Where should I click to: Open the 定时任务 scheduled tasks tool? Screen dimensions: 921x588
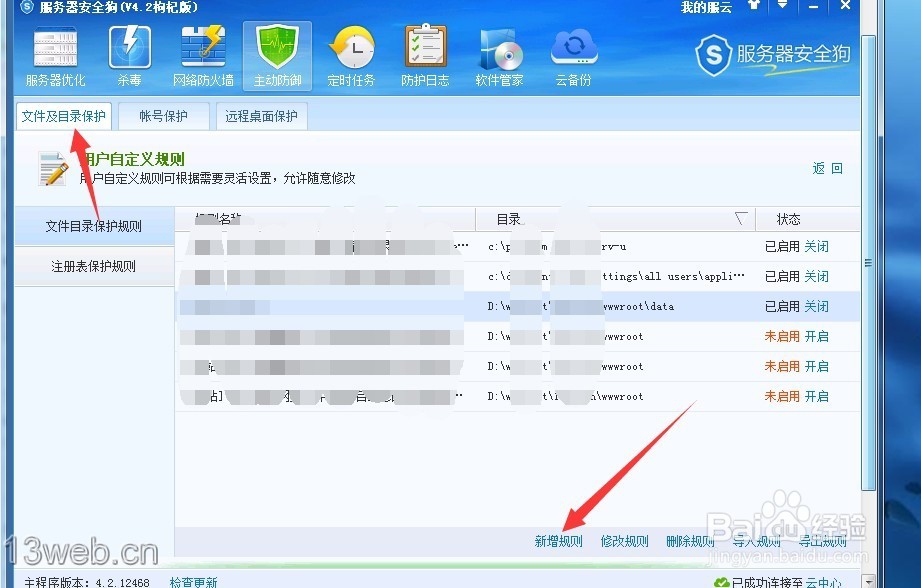(350, 55)
